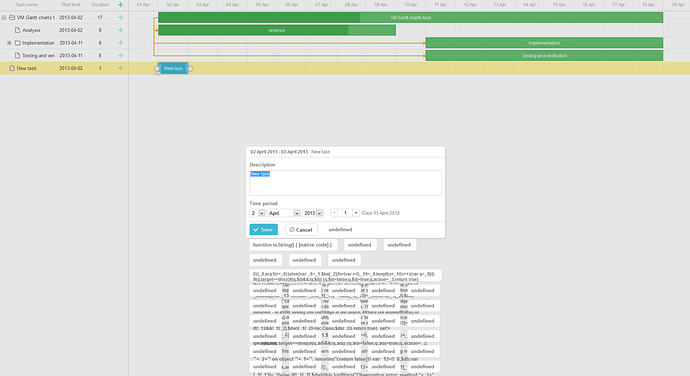Select VM Gantt charts t row name
Screen dimensions: 690x376
point(36,18)
